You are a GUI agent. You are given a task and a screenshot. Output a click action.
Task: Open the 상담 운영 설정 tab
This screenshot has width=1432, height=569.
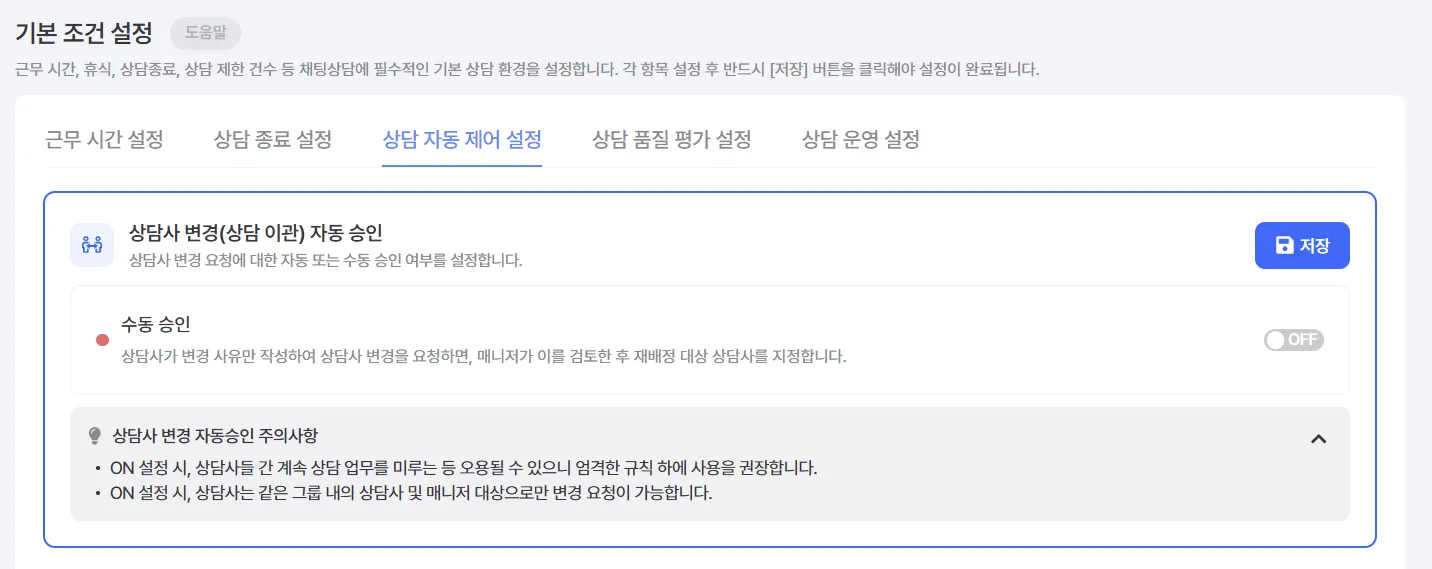pyautogui.click(x=861, y=139)
